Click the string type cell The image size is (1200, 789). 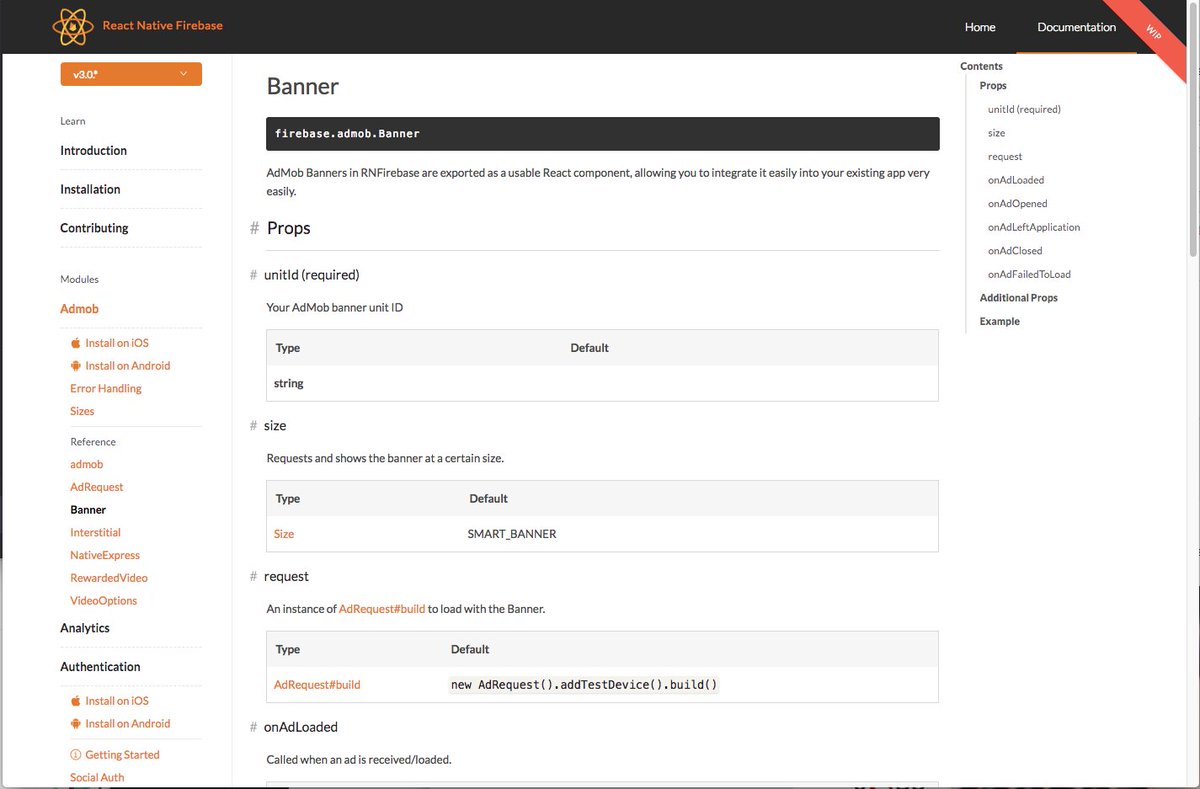pos(289,383)
